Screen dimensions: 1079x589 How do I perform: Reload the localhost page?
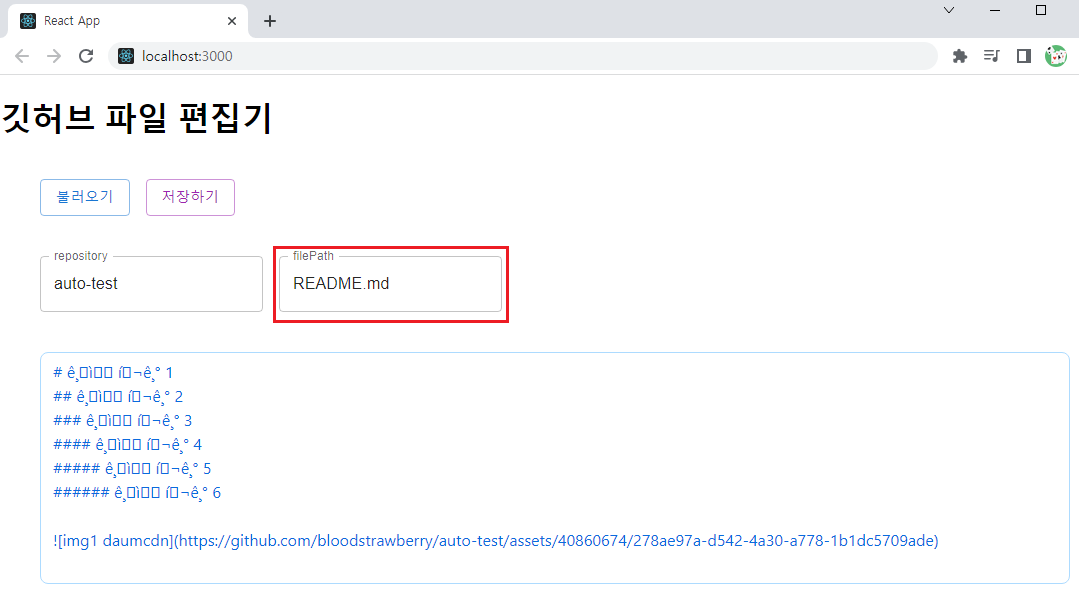point(86,56)
